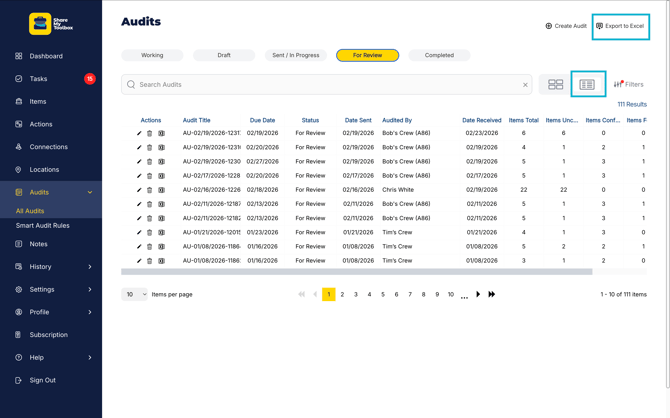Image resolution: width=670 pixels, height=418 pixels.
Task: Expand the Help sidebar section
Action: coord(90,357)
